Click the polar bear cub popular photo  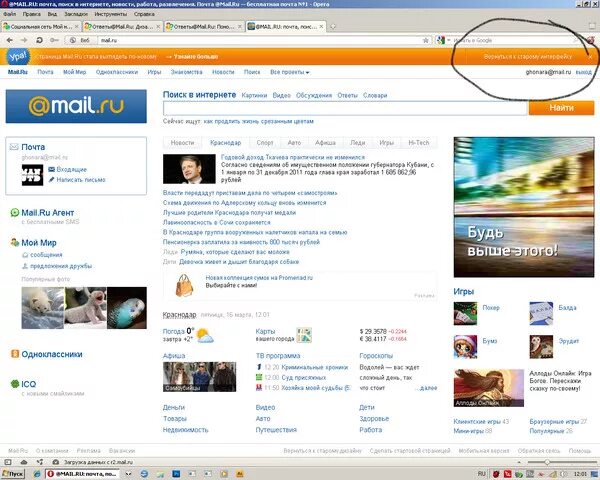click(42, 308)
